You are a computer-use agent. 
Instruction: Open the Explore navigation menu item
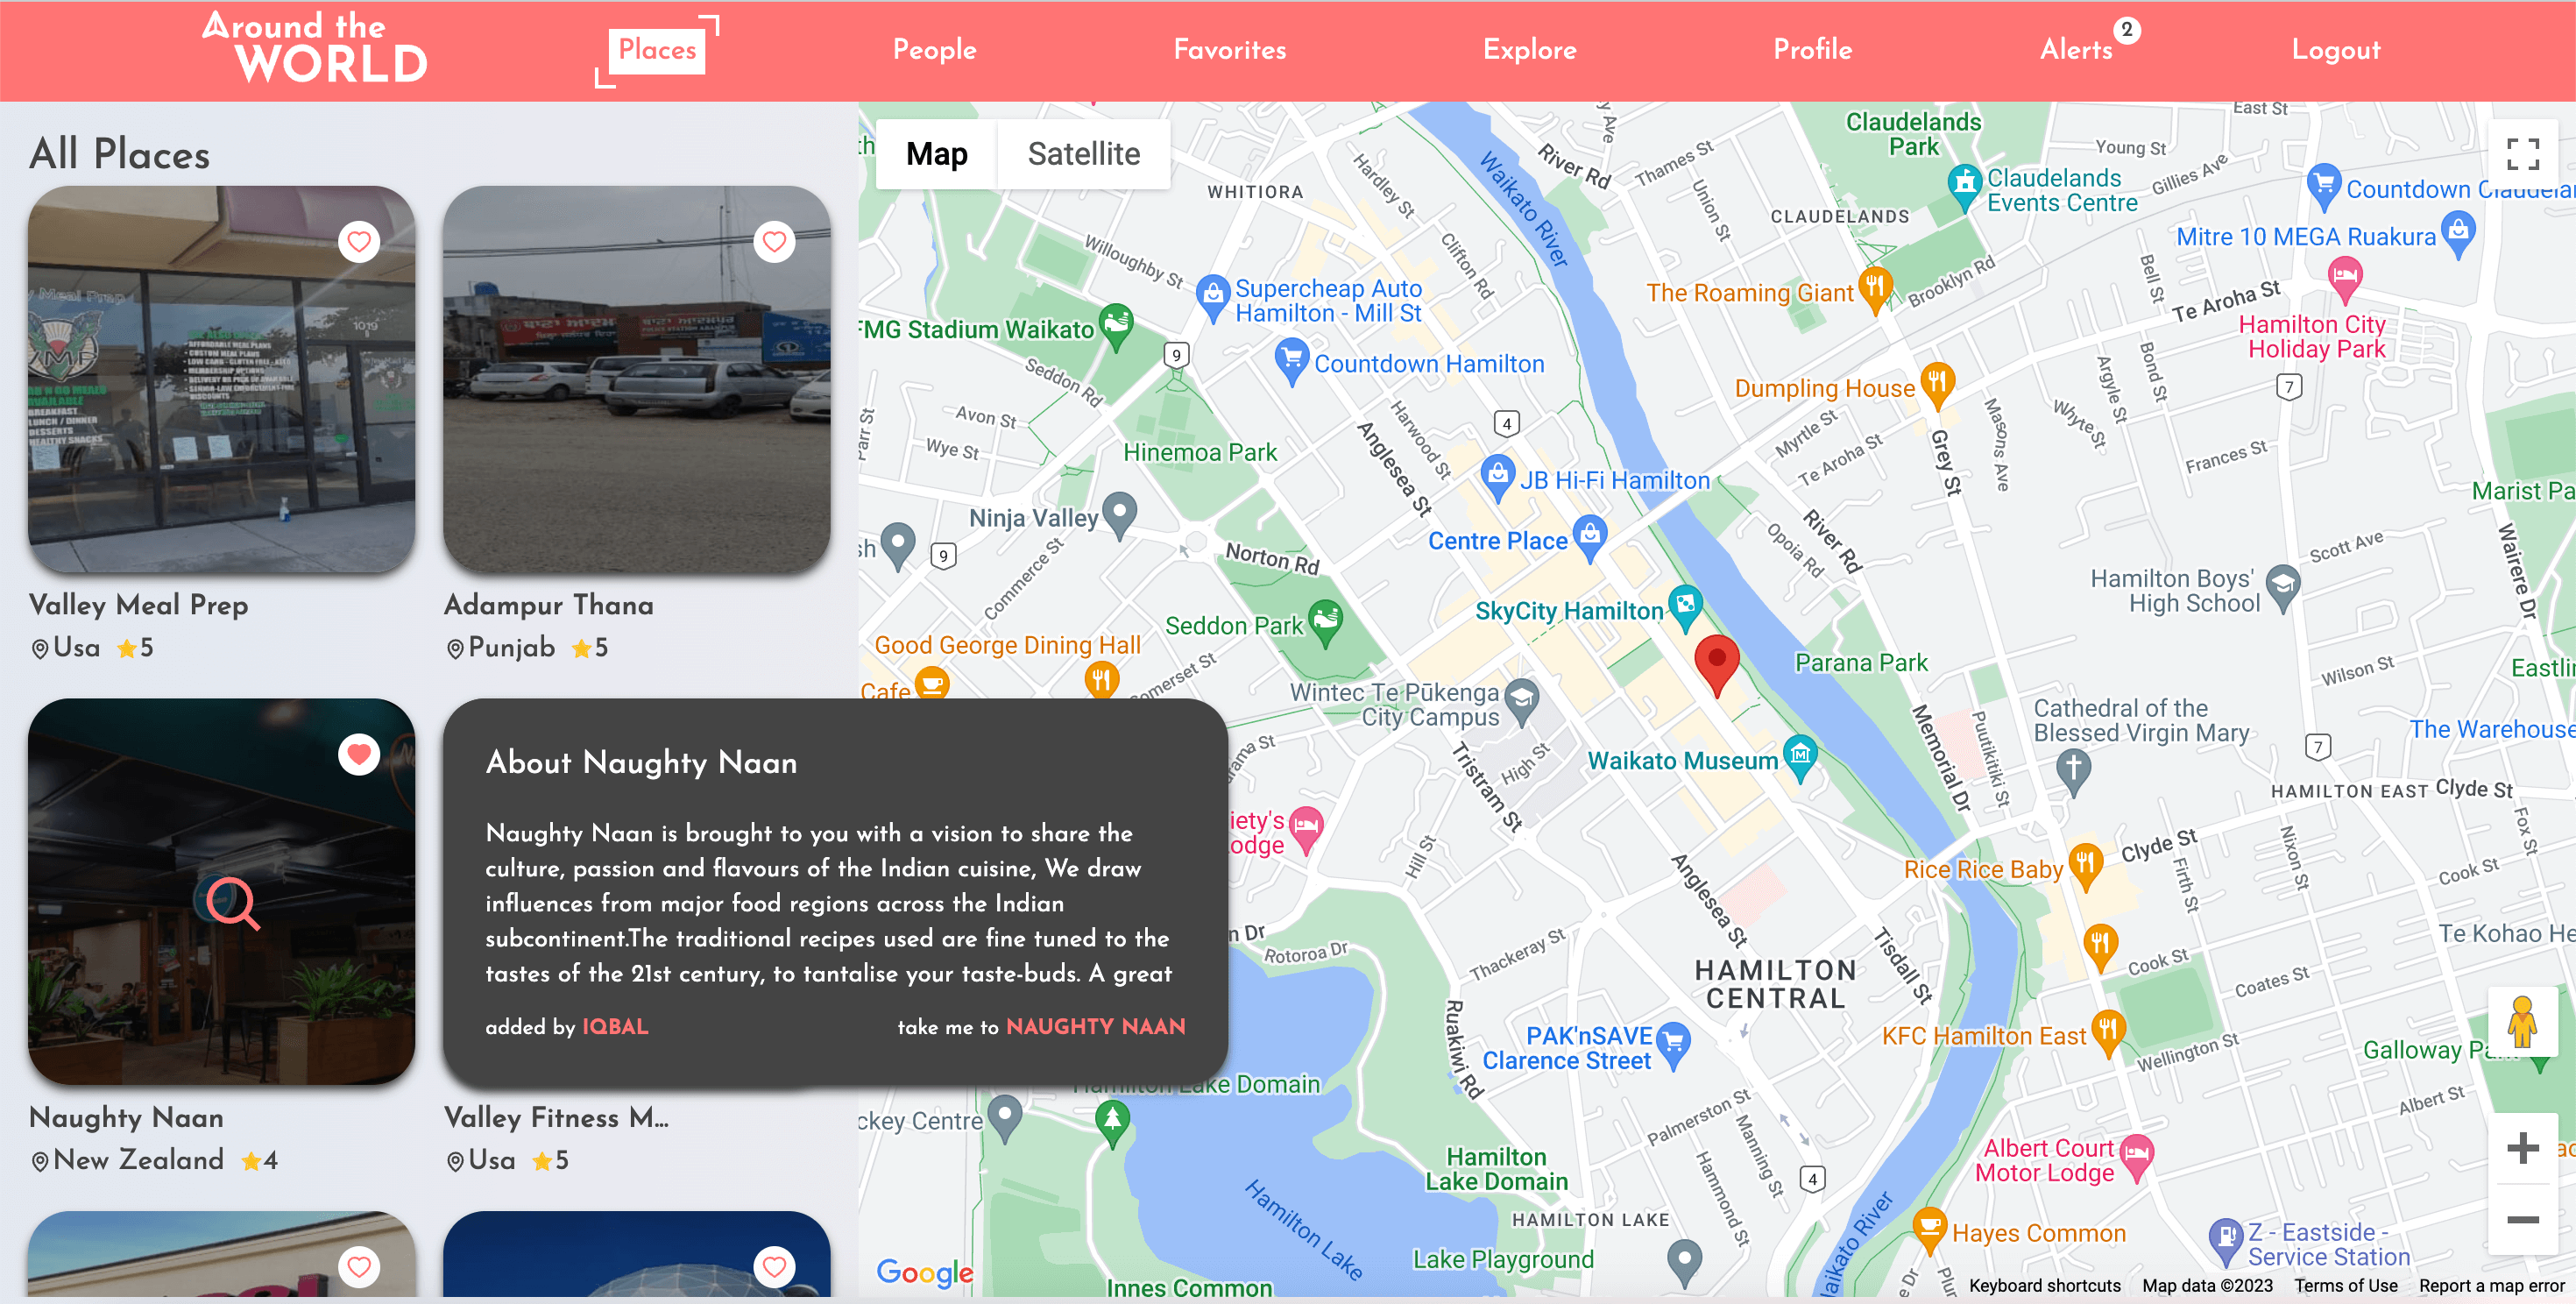1529,52
